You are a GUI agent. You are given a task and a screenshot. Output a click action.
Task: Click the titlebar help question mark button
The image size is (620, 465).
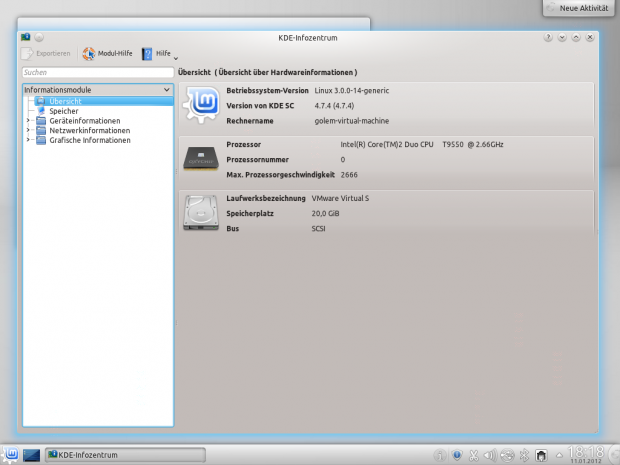tap(548, 37)
